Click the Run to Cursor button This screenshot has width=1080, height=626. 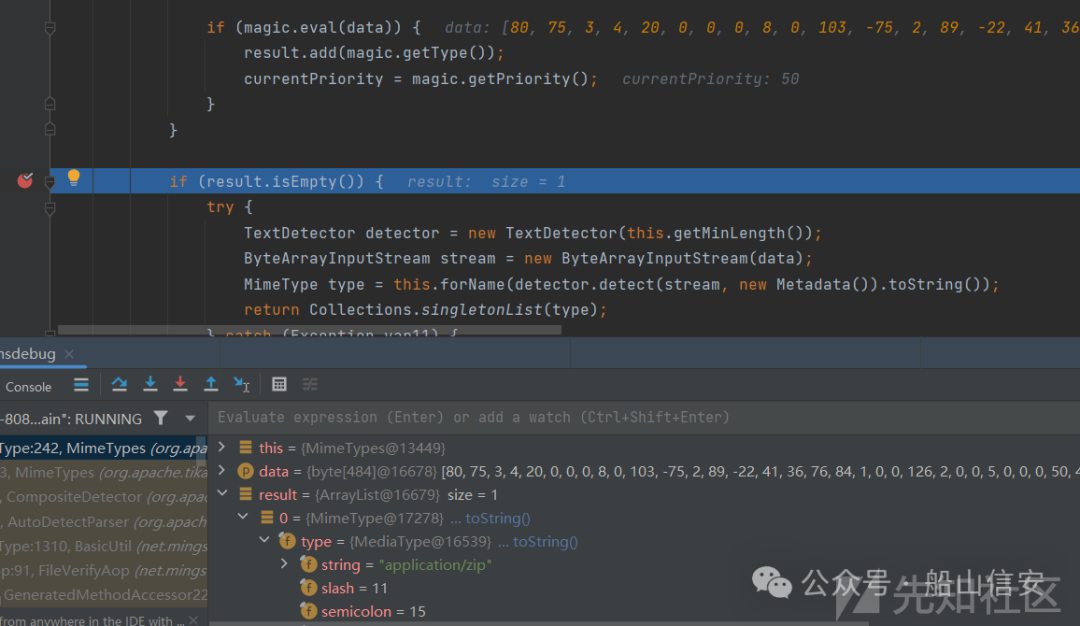click(x=241, y=384)
